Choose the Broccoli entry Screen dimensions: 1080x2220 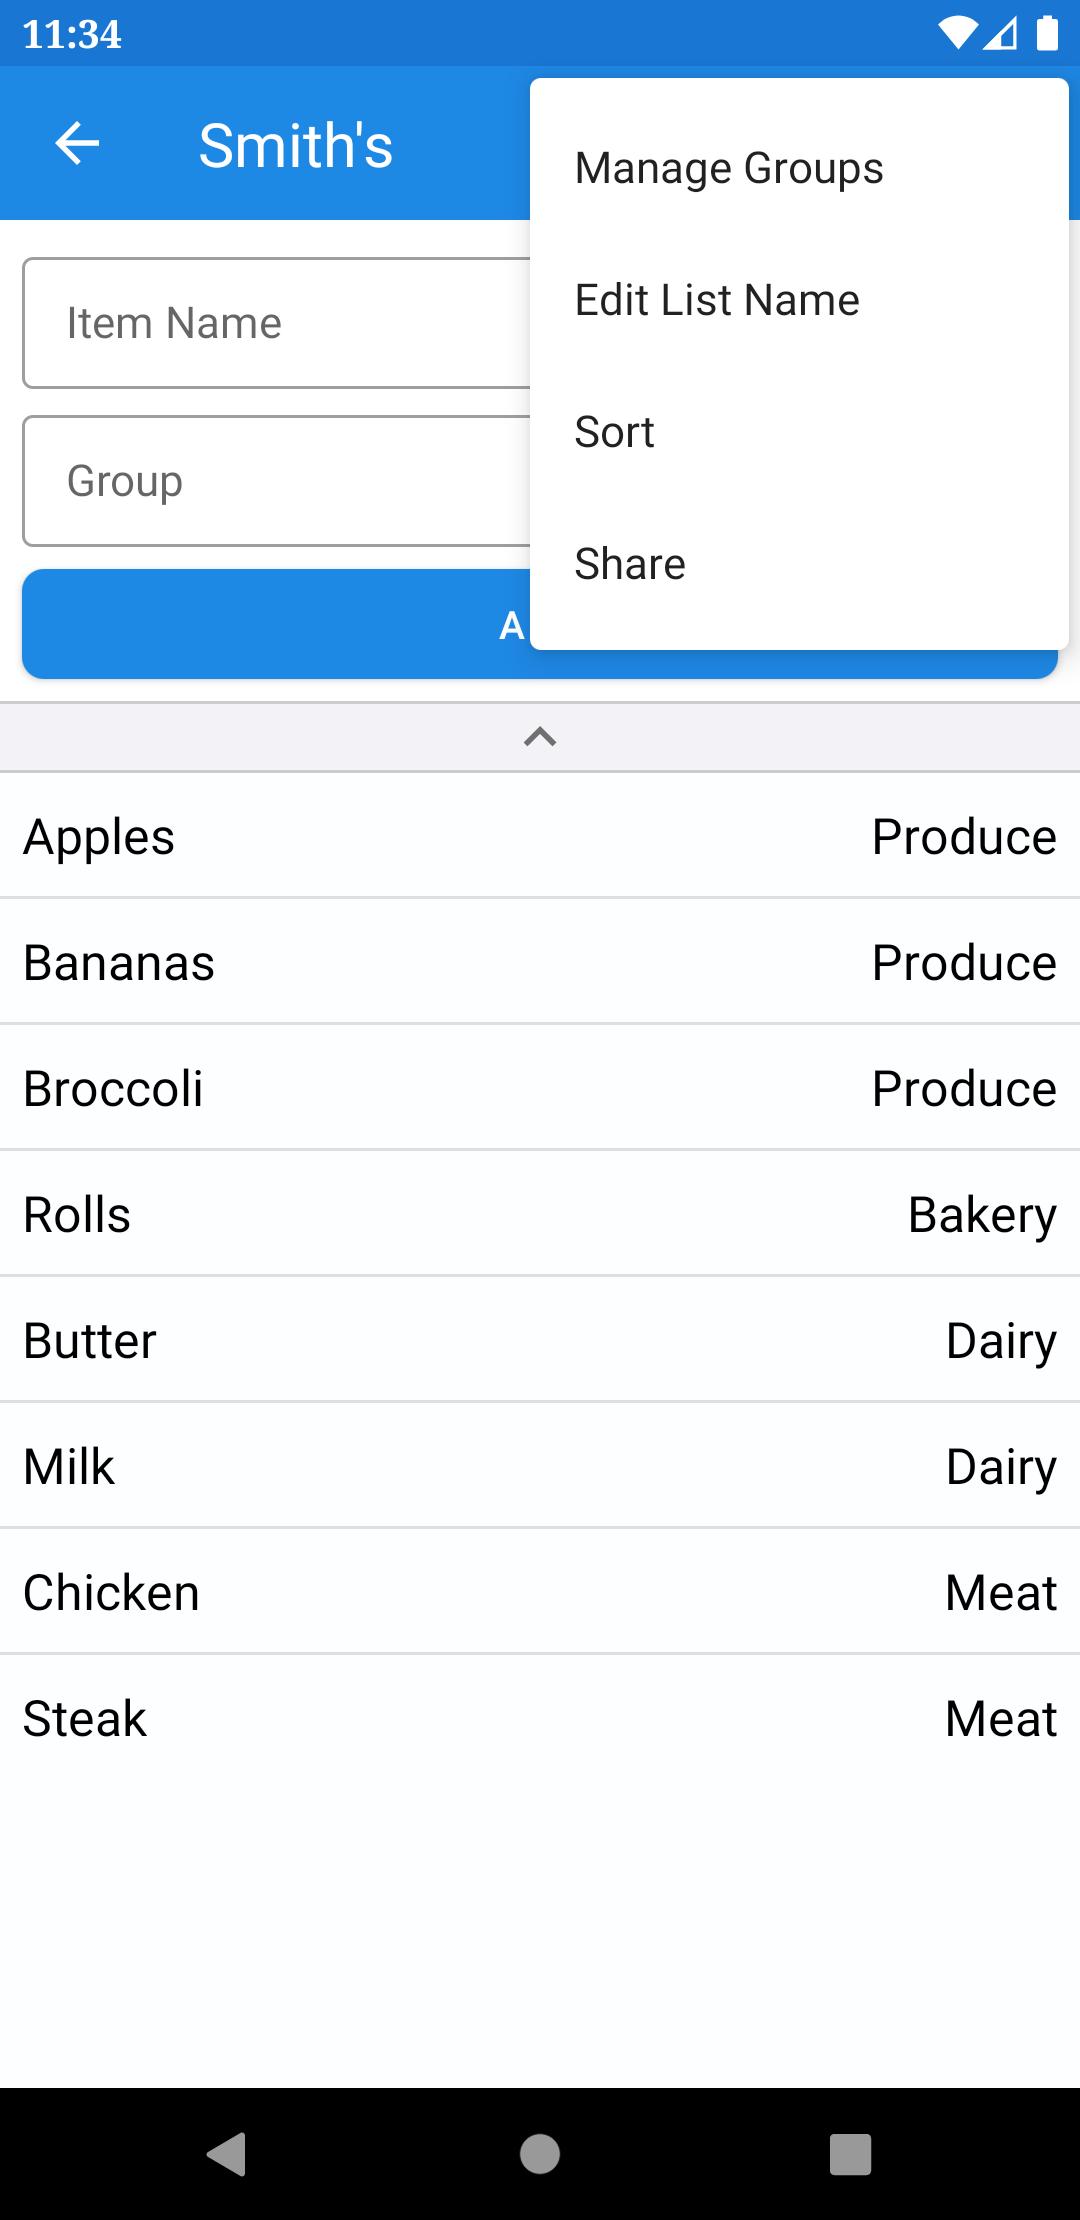(x=540, y=1088)
